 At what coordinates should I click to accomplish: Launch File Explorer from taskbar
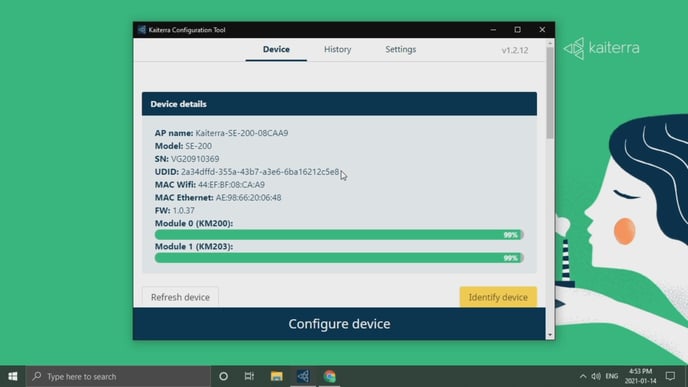click(x=276, y=376)
